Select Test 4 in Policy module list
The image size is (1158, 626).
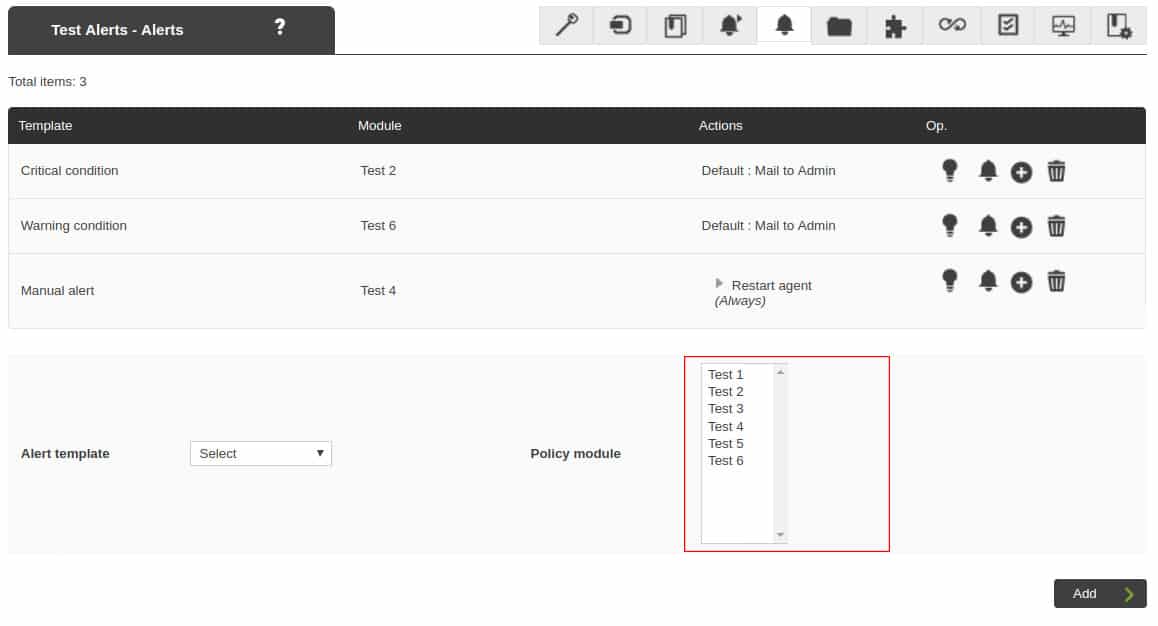click(x=725, y=426)
